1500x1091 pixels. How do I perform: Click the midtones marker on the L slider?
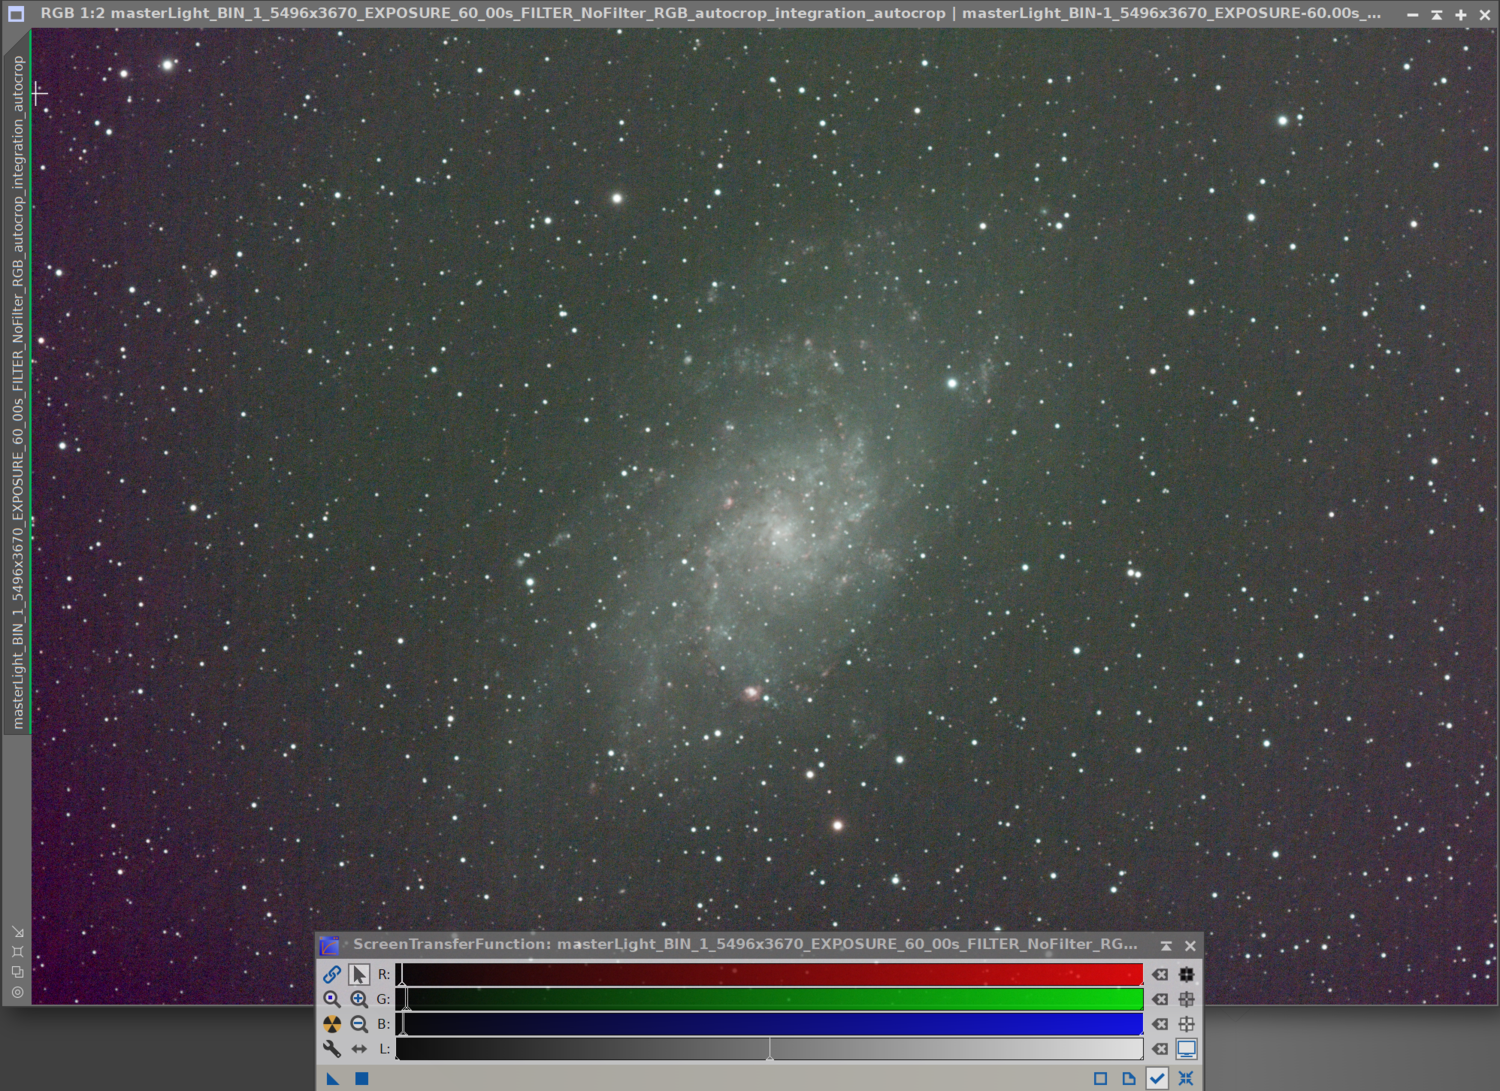pyautogui.click(x=770, y=1050)
